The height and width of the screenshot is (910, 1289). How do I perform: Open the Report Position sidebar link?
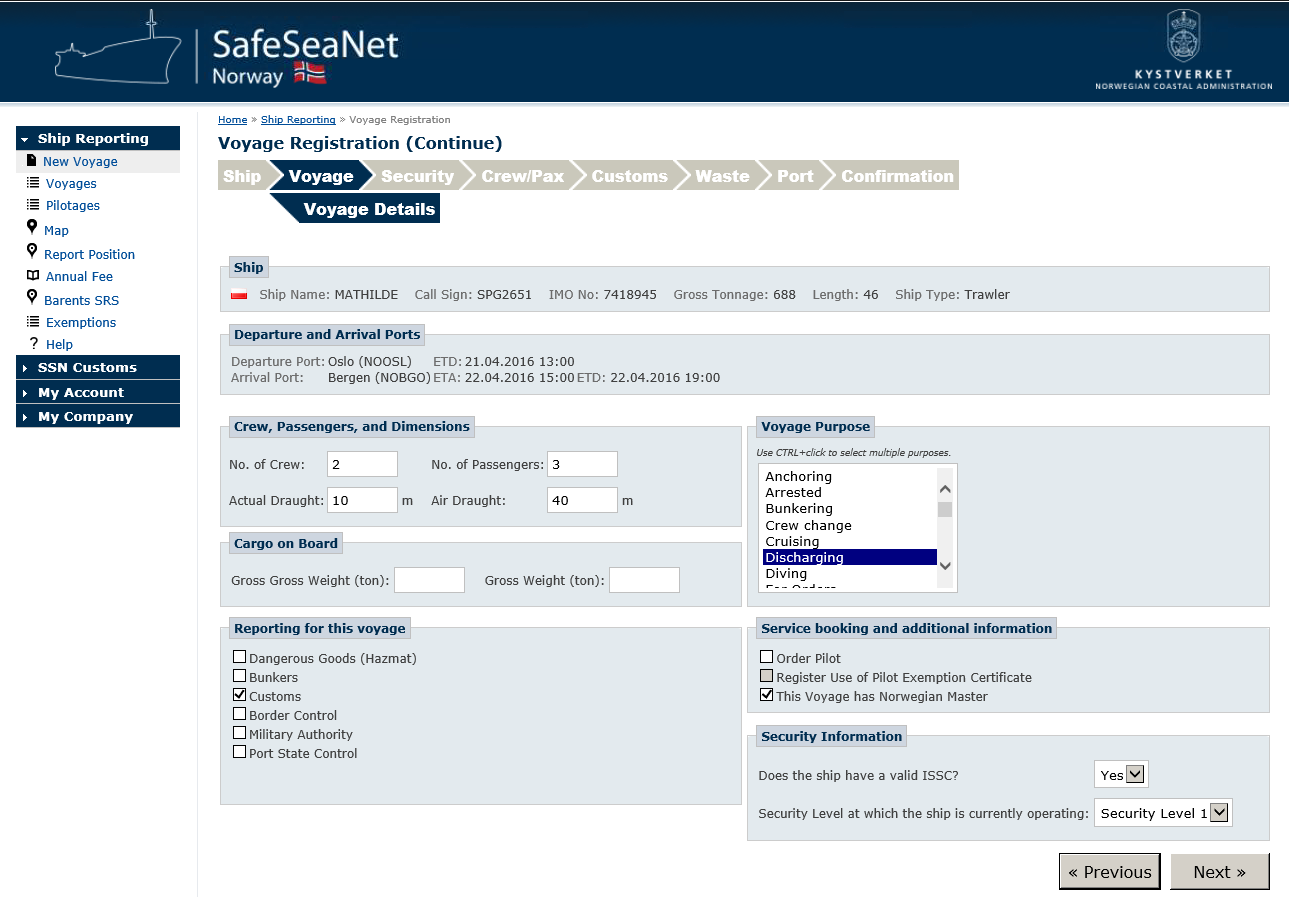click(x=89, y=254)
